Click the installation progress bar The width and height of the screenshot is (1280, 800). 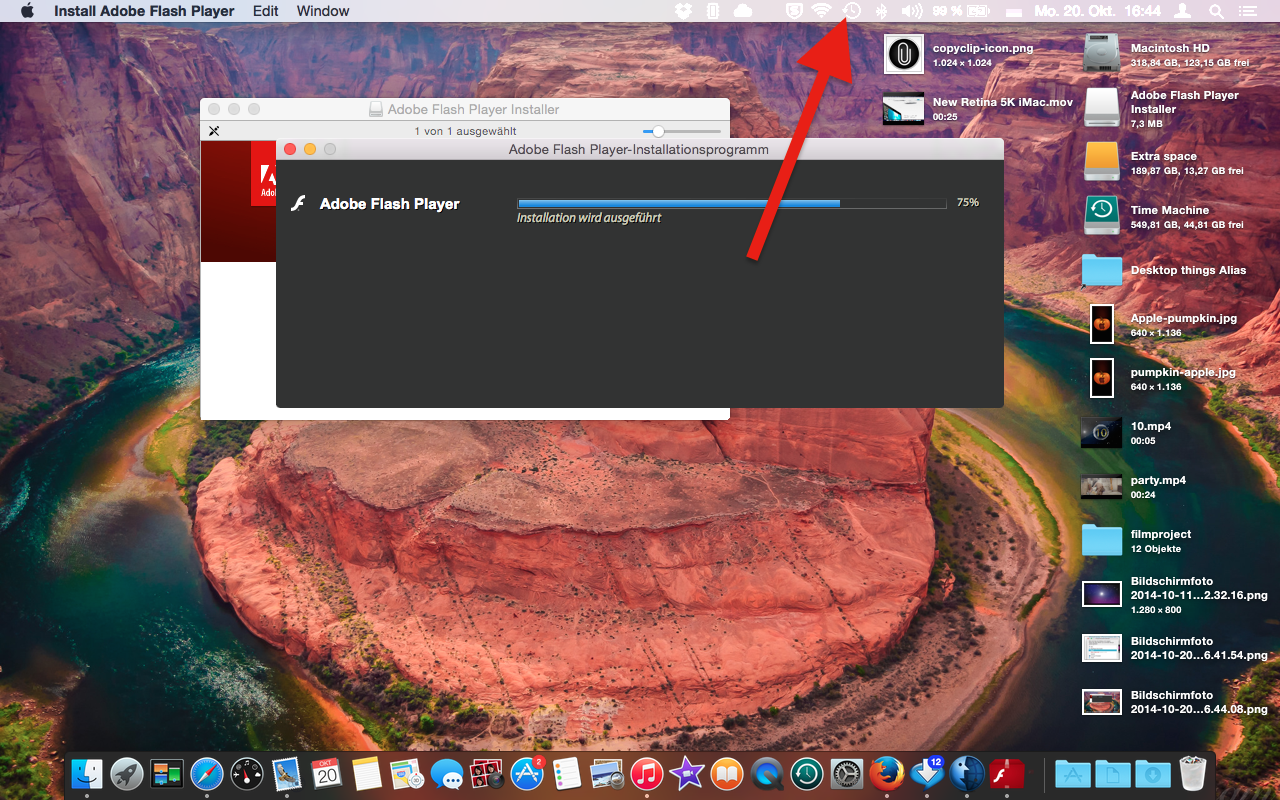731,203
